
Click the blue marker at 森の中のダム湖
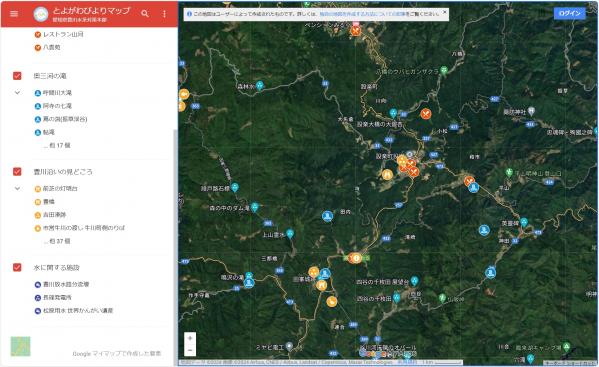point(255,207)
